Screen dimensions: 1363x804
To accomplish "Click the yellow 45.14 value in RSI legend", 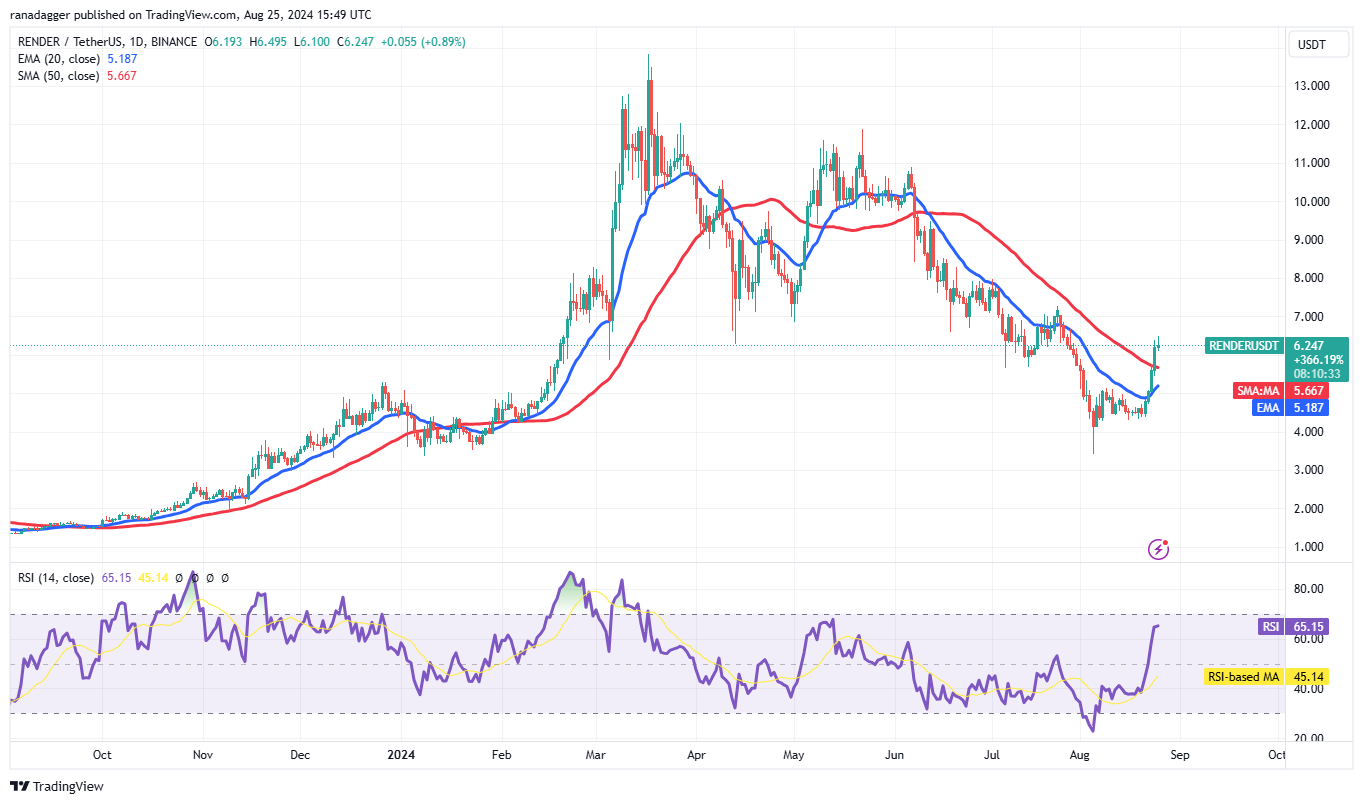I will click(x=151, y=578).
